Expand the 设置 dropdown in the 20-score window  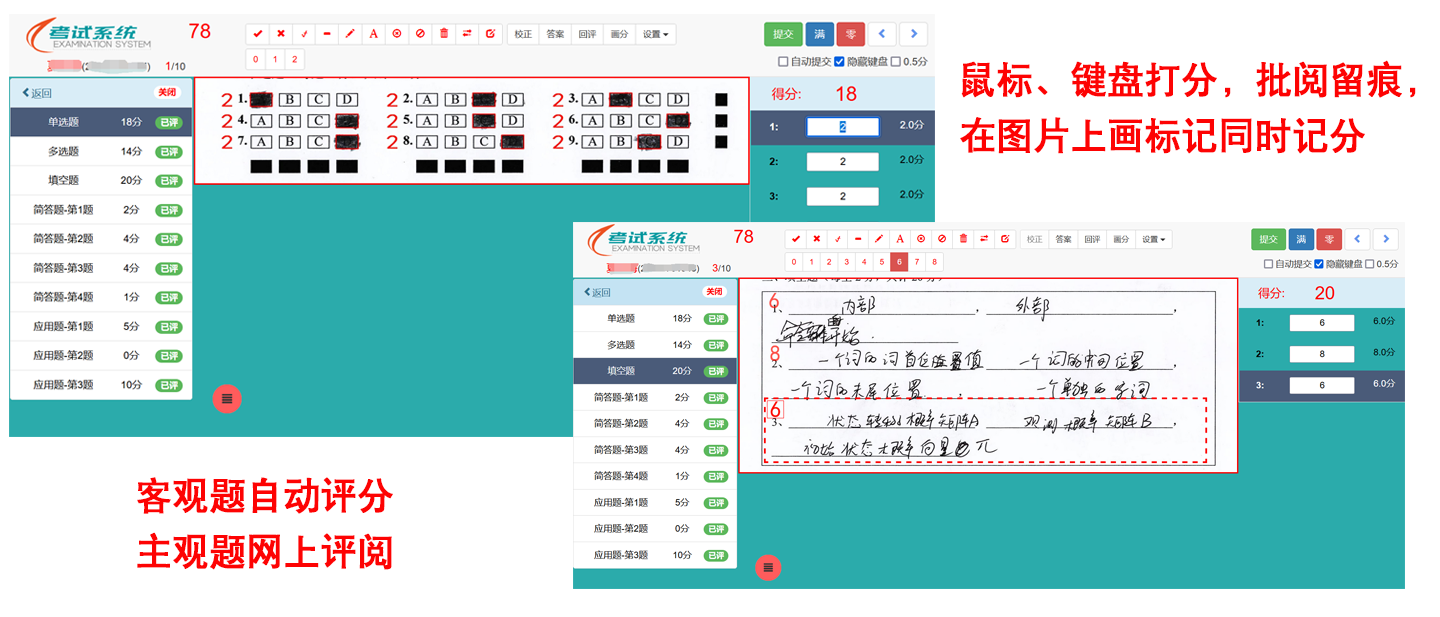click(x=1155, y=239)
